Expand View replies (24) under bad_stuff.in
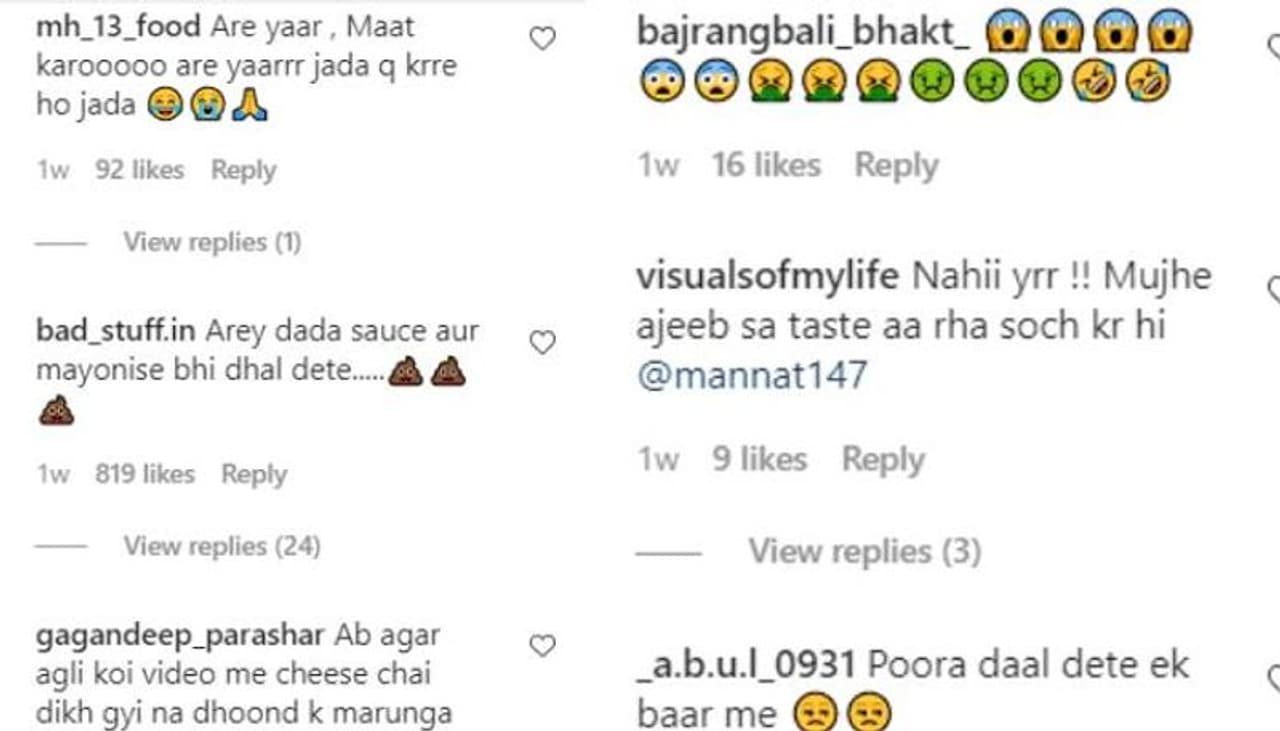This screenshot has height=731, width=1280. coord(221,546)
